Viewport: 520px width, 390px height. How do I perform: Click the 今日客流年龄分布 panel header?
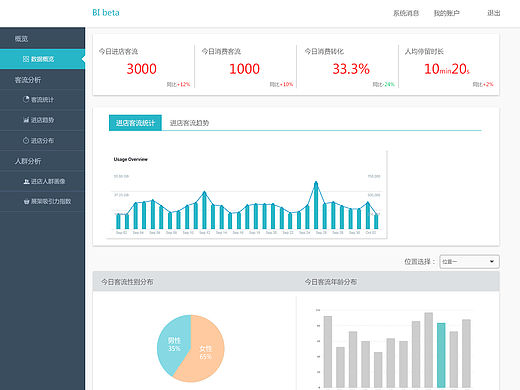pos(331,282)
